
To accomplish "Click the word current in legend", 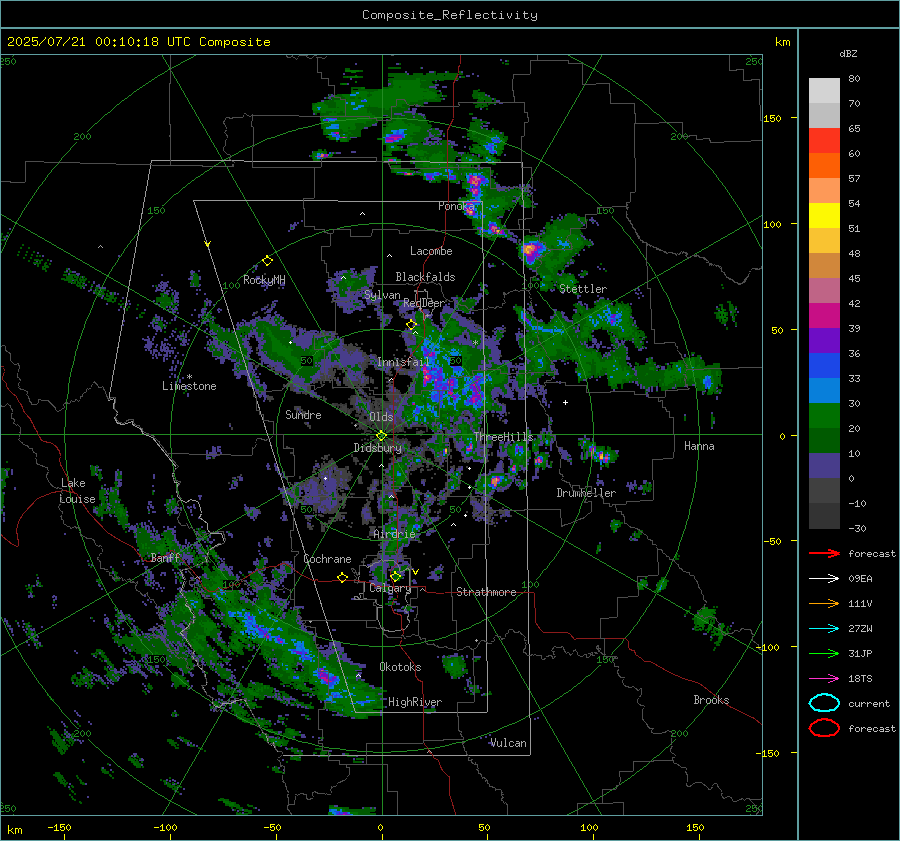I will click(869, 704).
